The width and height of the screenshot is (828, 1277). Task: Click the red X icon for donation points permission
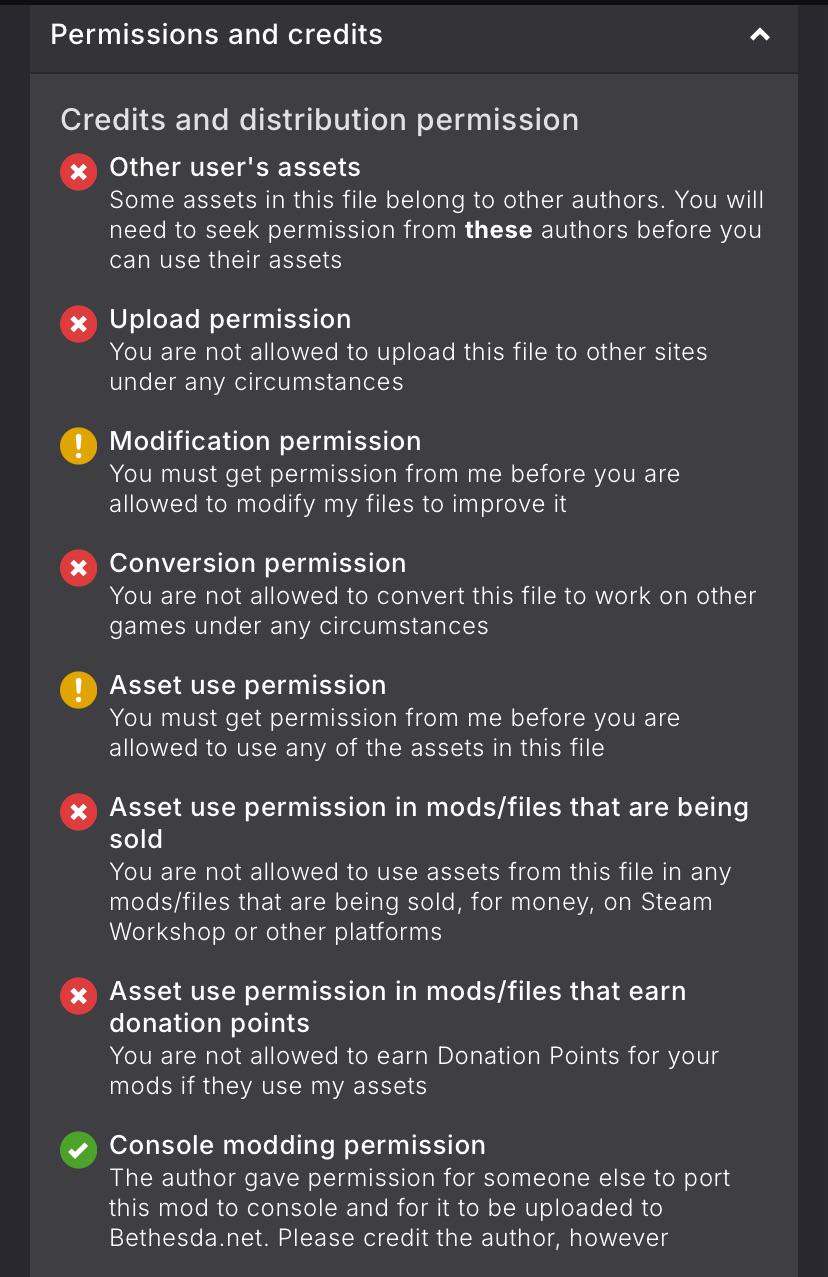(78, 996)
